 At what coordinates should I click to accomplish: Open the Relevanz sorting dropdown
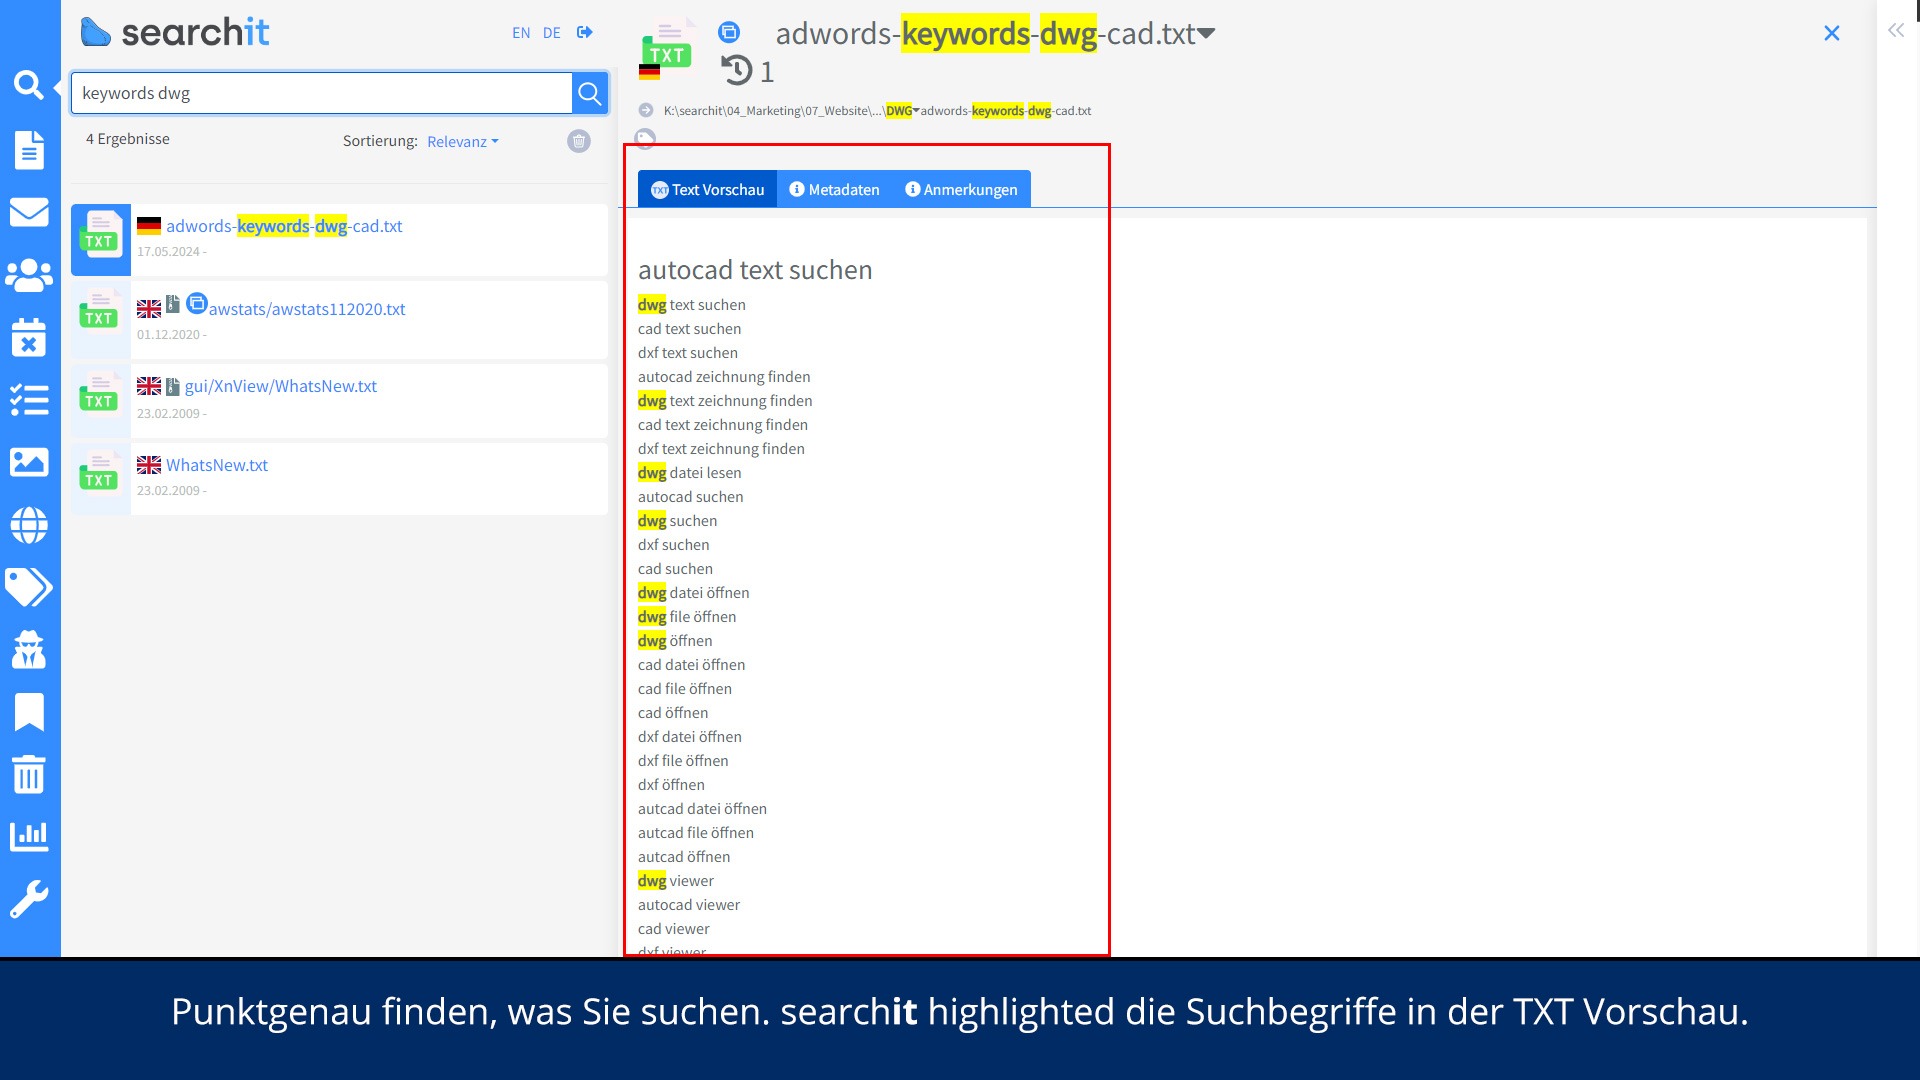[462, 141]
